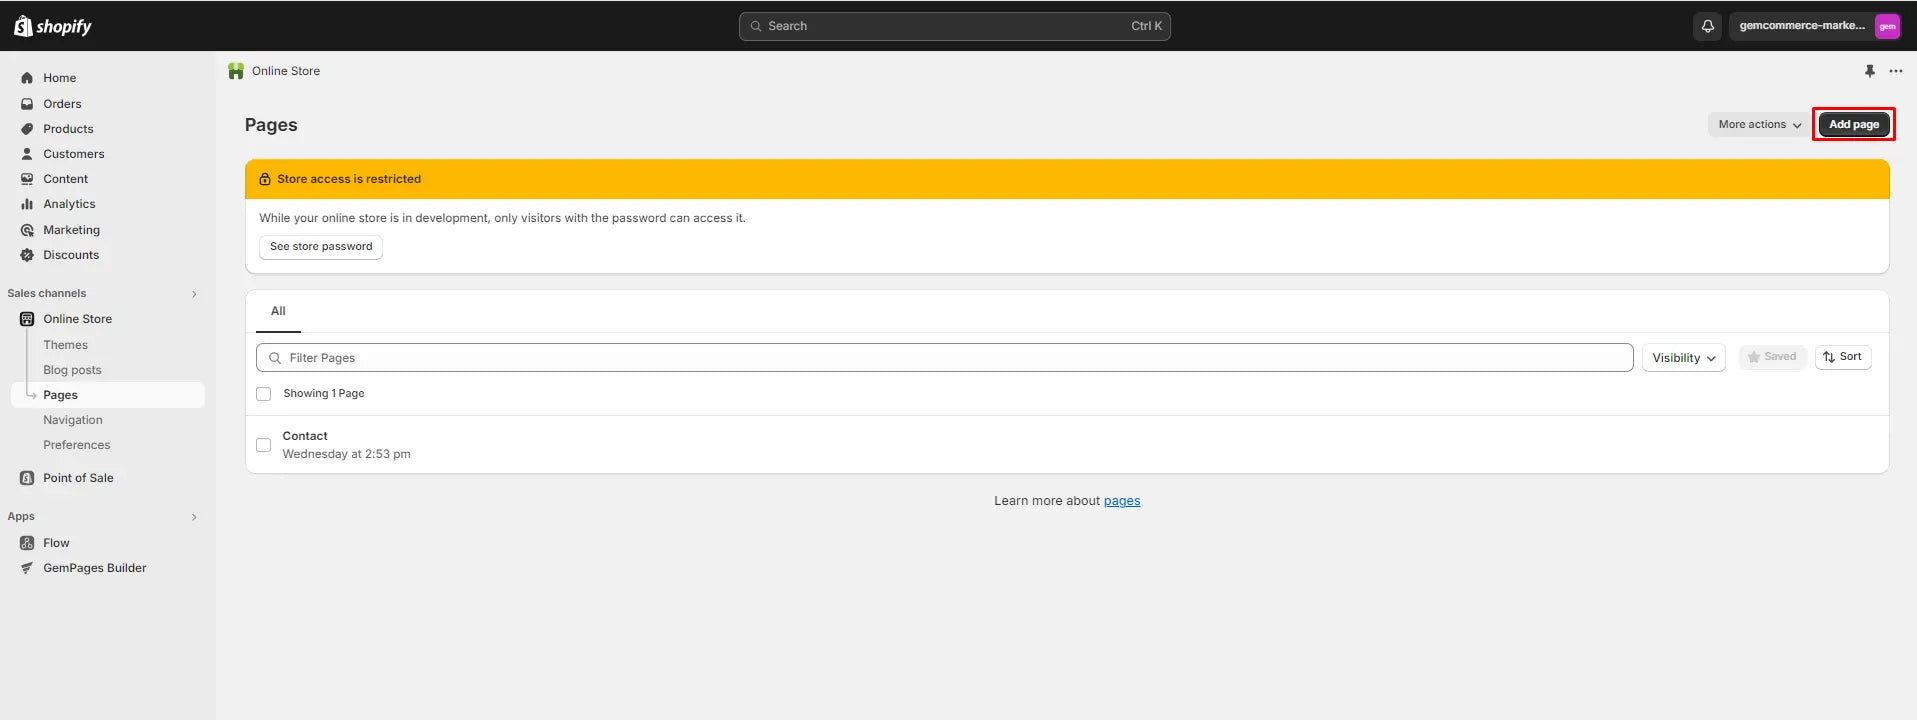Click the green Online Store header icon
Viewport: 1917px width, 720px height.
tap(236, 71)
